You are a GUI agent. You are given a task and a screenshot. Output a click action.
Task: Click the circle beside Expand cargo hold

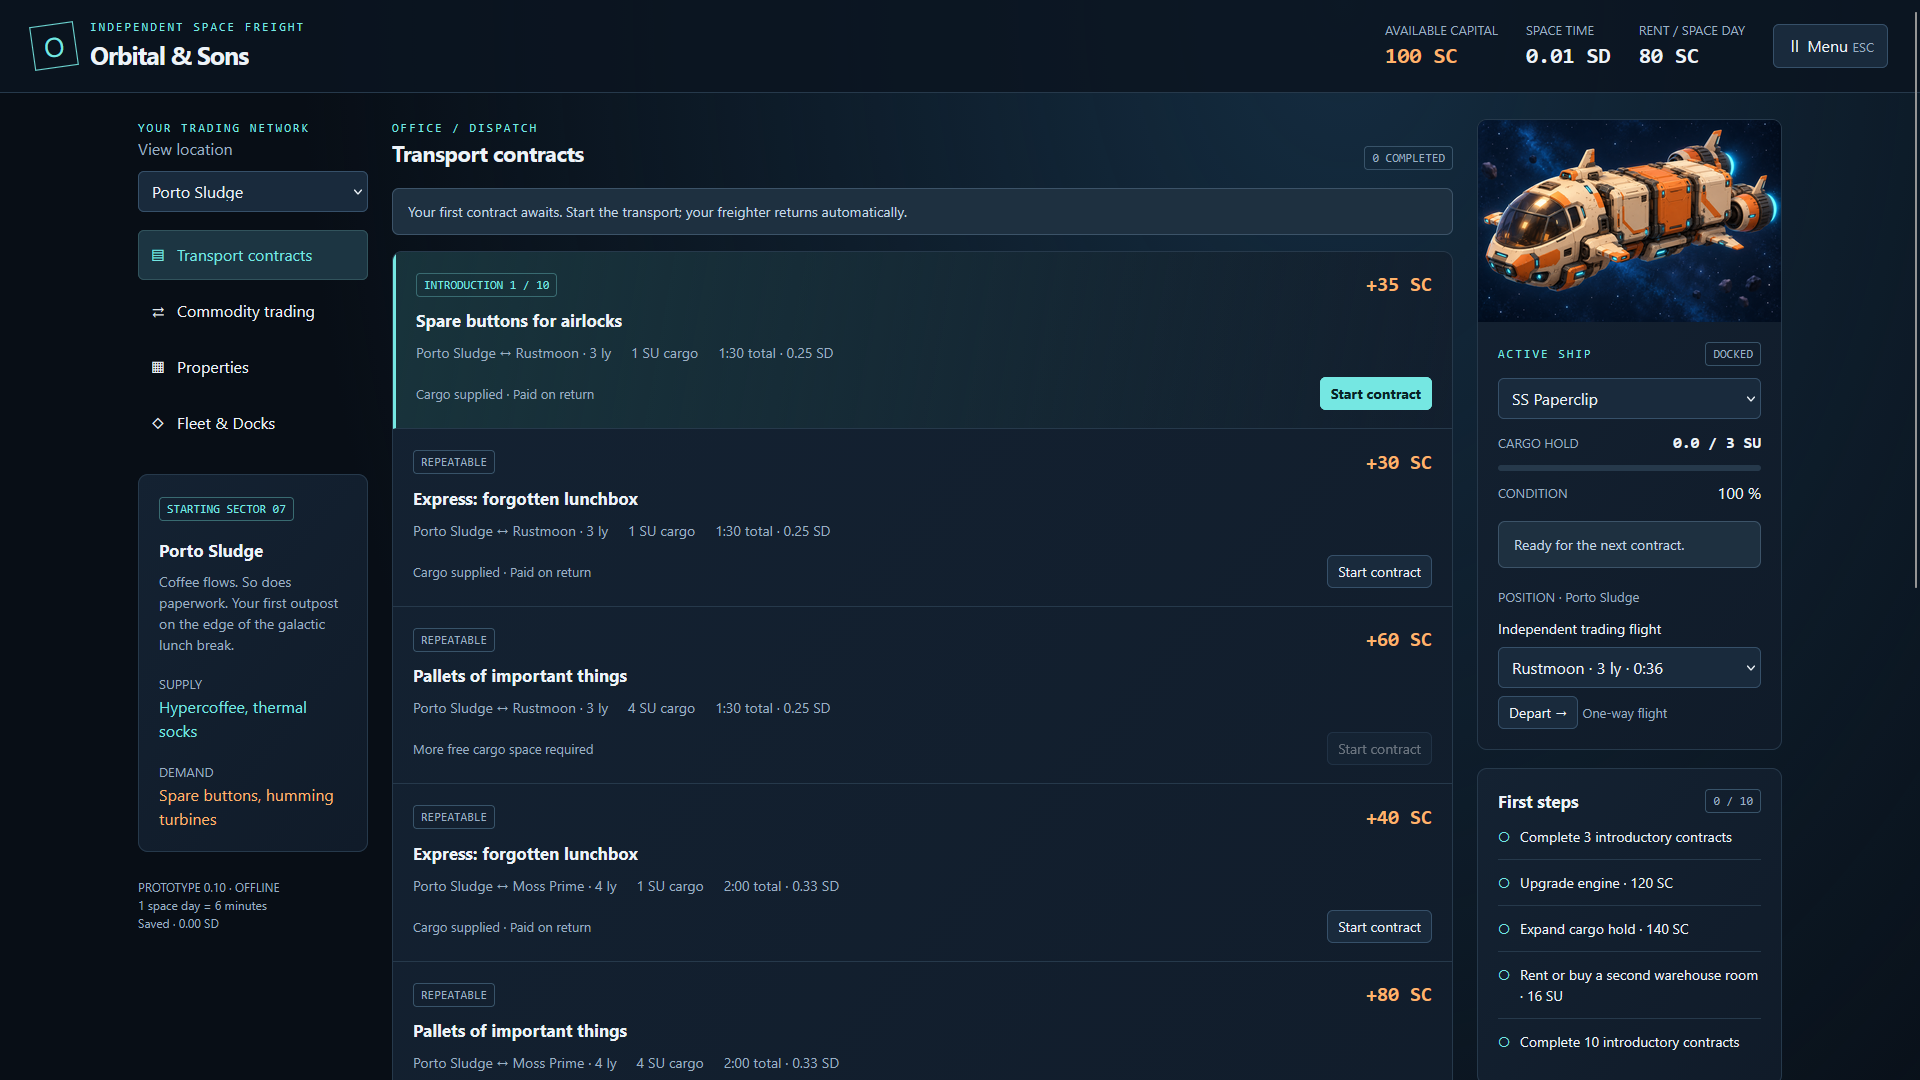point(1504,930)
